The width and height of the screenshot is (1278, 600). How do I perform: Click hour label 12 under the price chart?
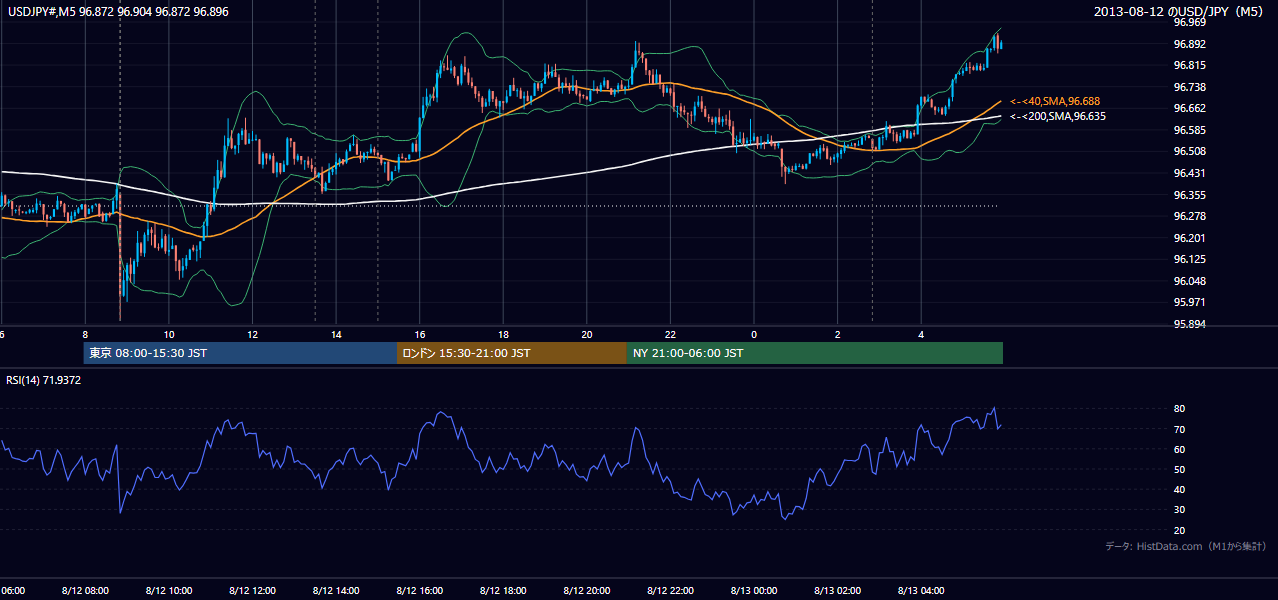pos(253,334)
